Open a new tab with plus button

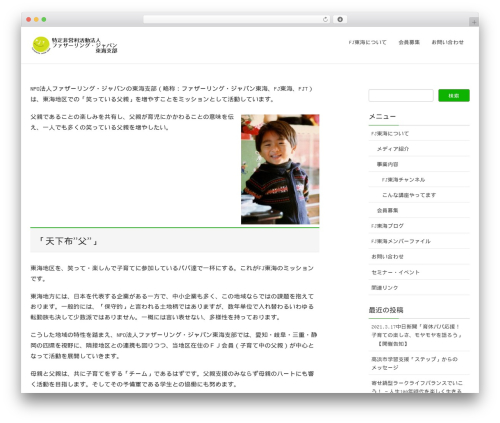click(x=474, y=22)
